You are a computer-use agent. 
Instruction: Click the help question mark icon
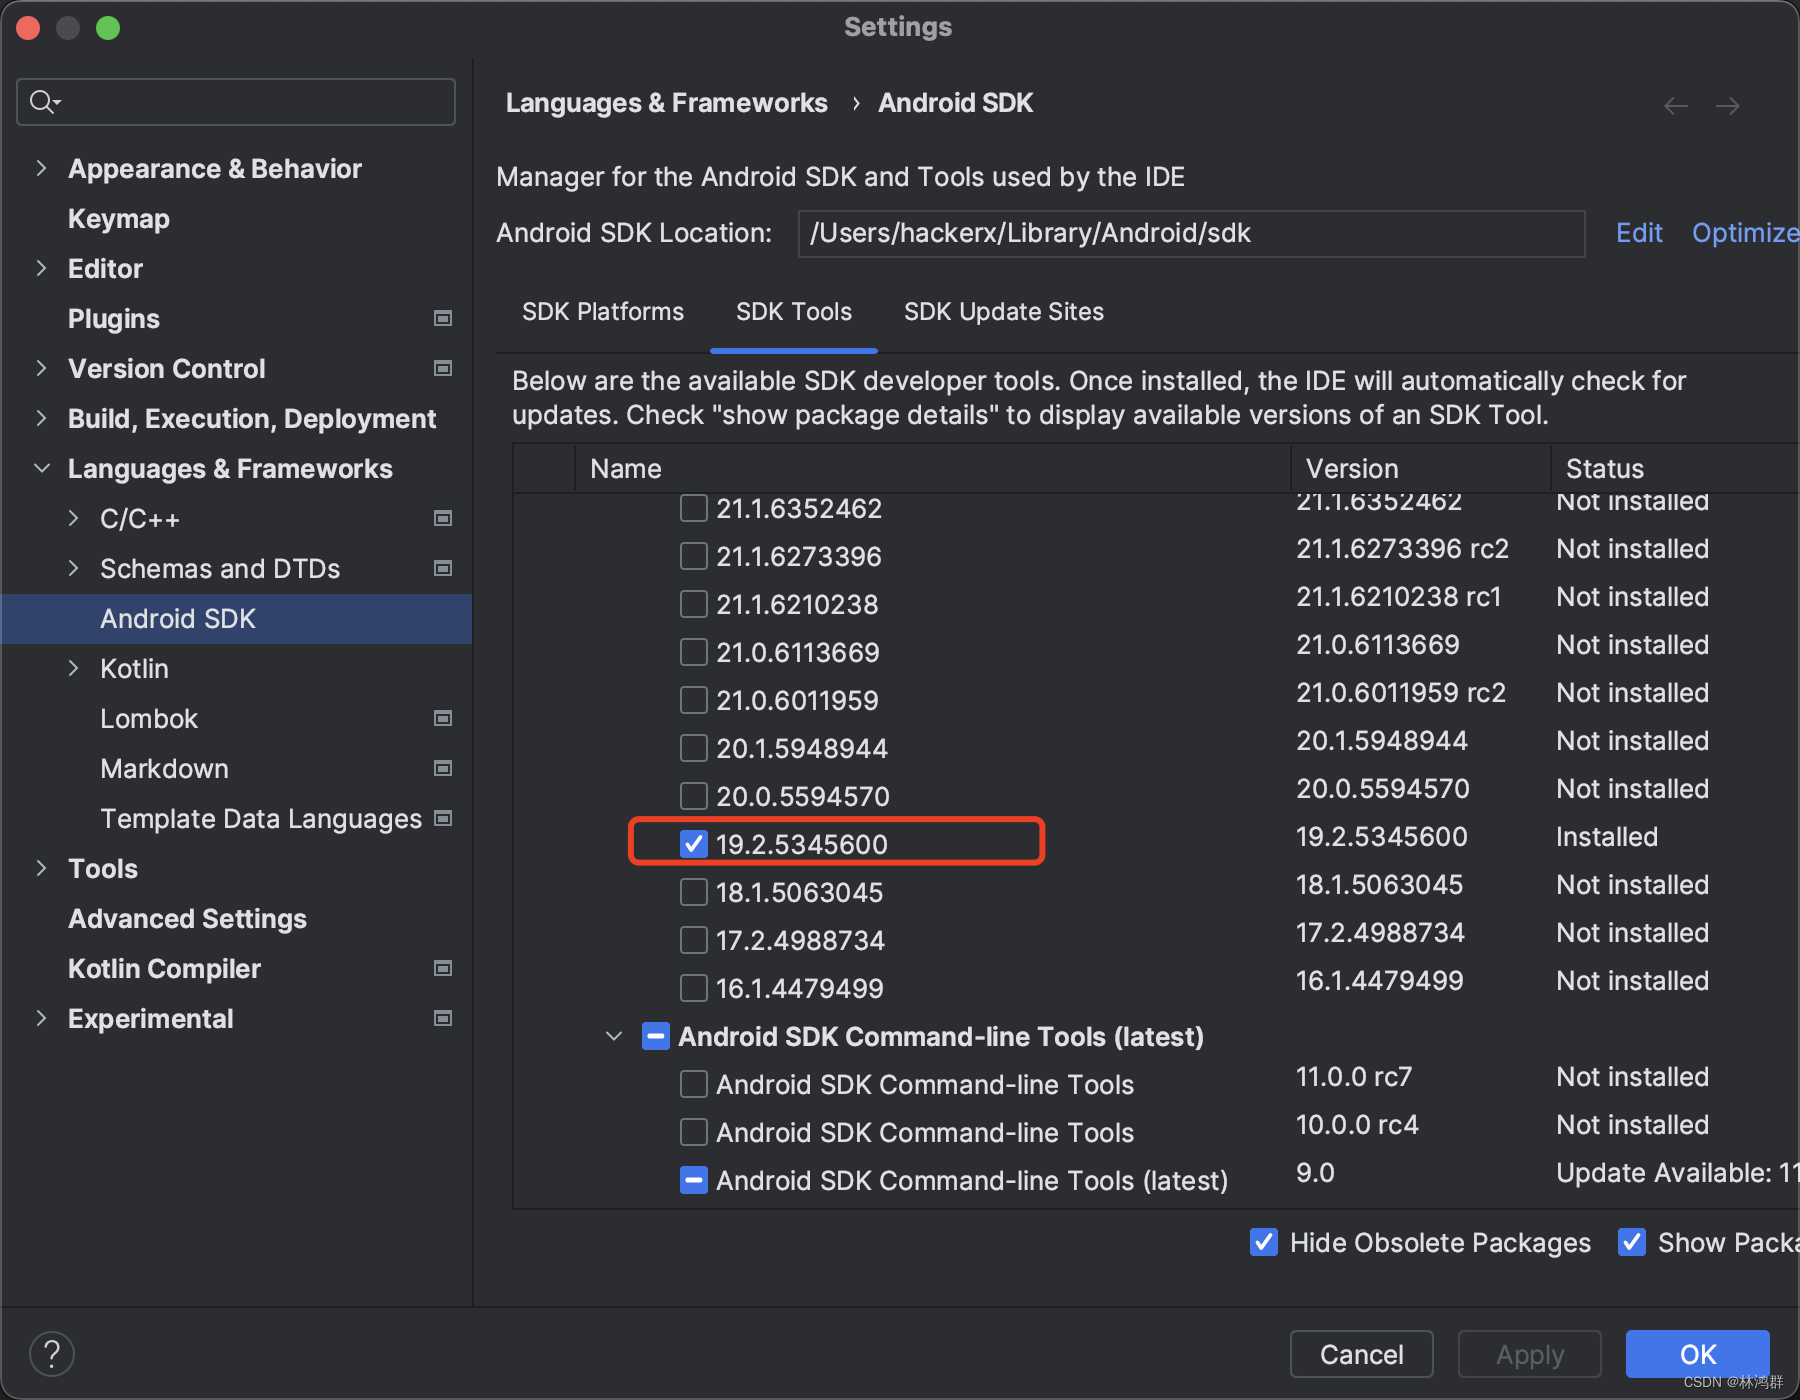pos(52,1354)
